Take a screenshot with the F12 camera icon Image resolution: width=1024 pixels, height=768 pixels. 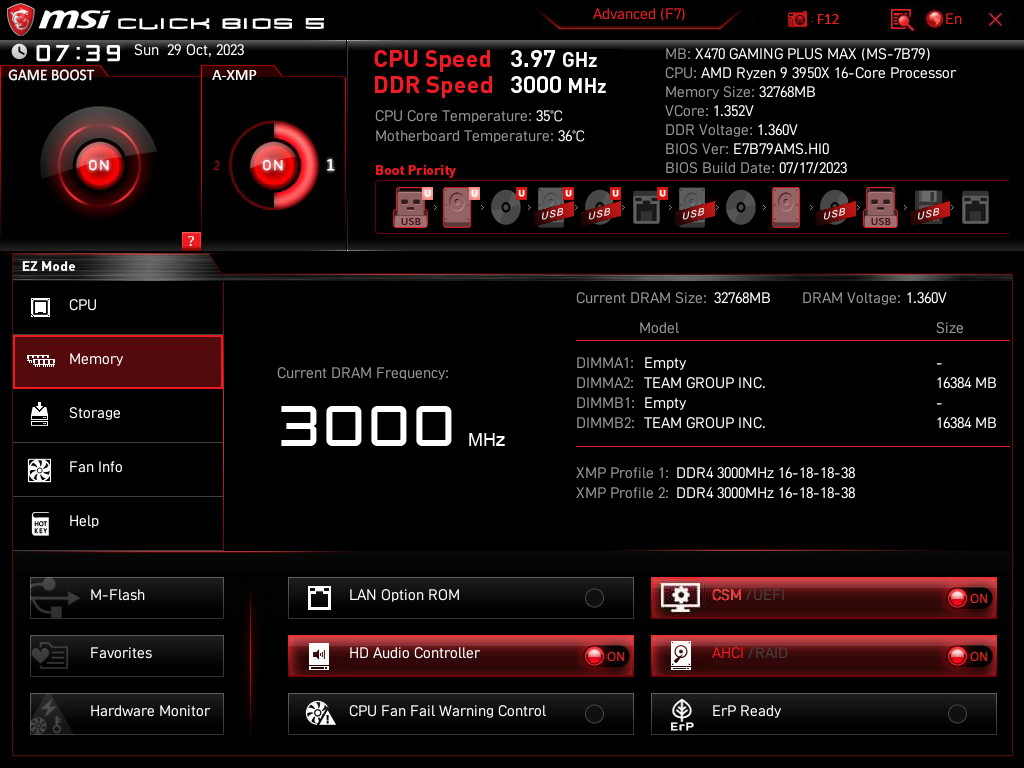[x=797, y=19]
